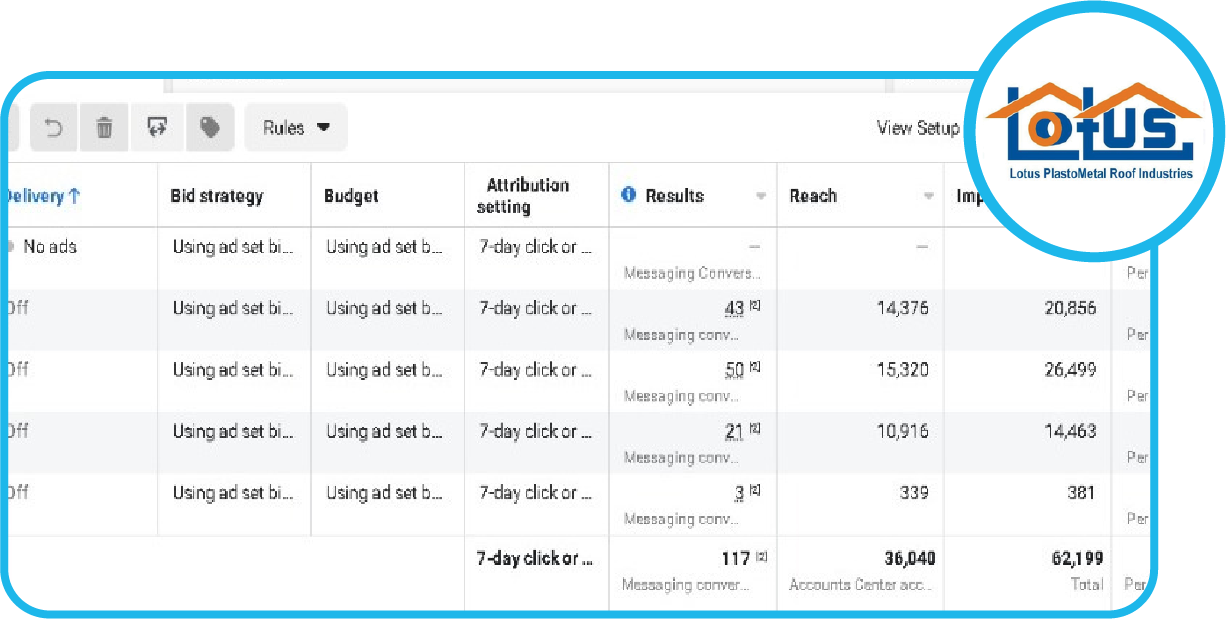Click the swap-arrows icon beside the trash
Screen dimensions: 1226x619
(157, 128)
